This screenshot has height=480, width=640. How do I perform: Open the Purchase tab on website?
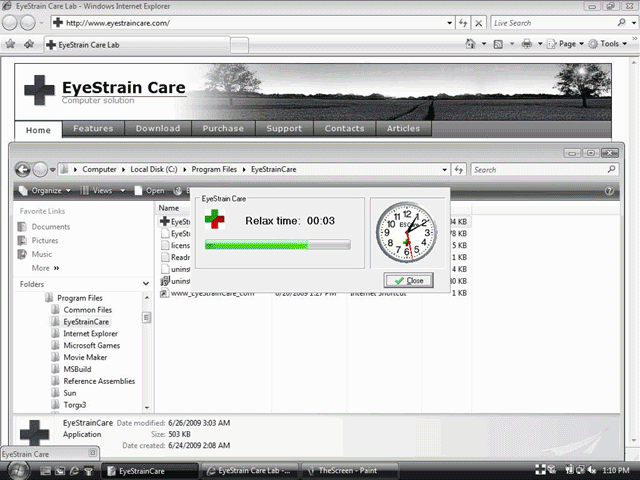(x=223, y=129)
